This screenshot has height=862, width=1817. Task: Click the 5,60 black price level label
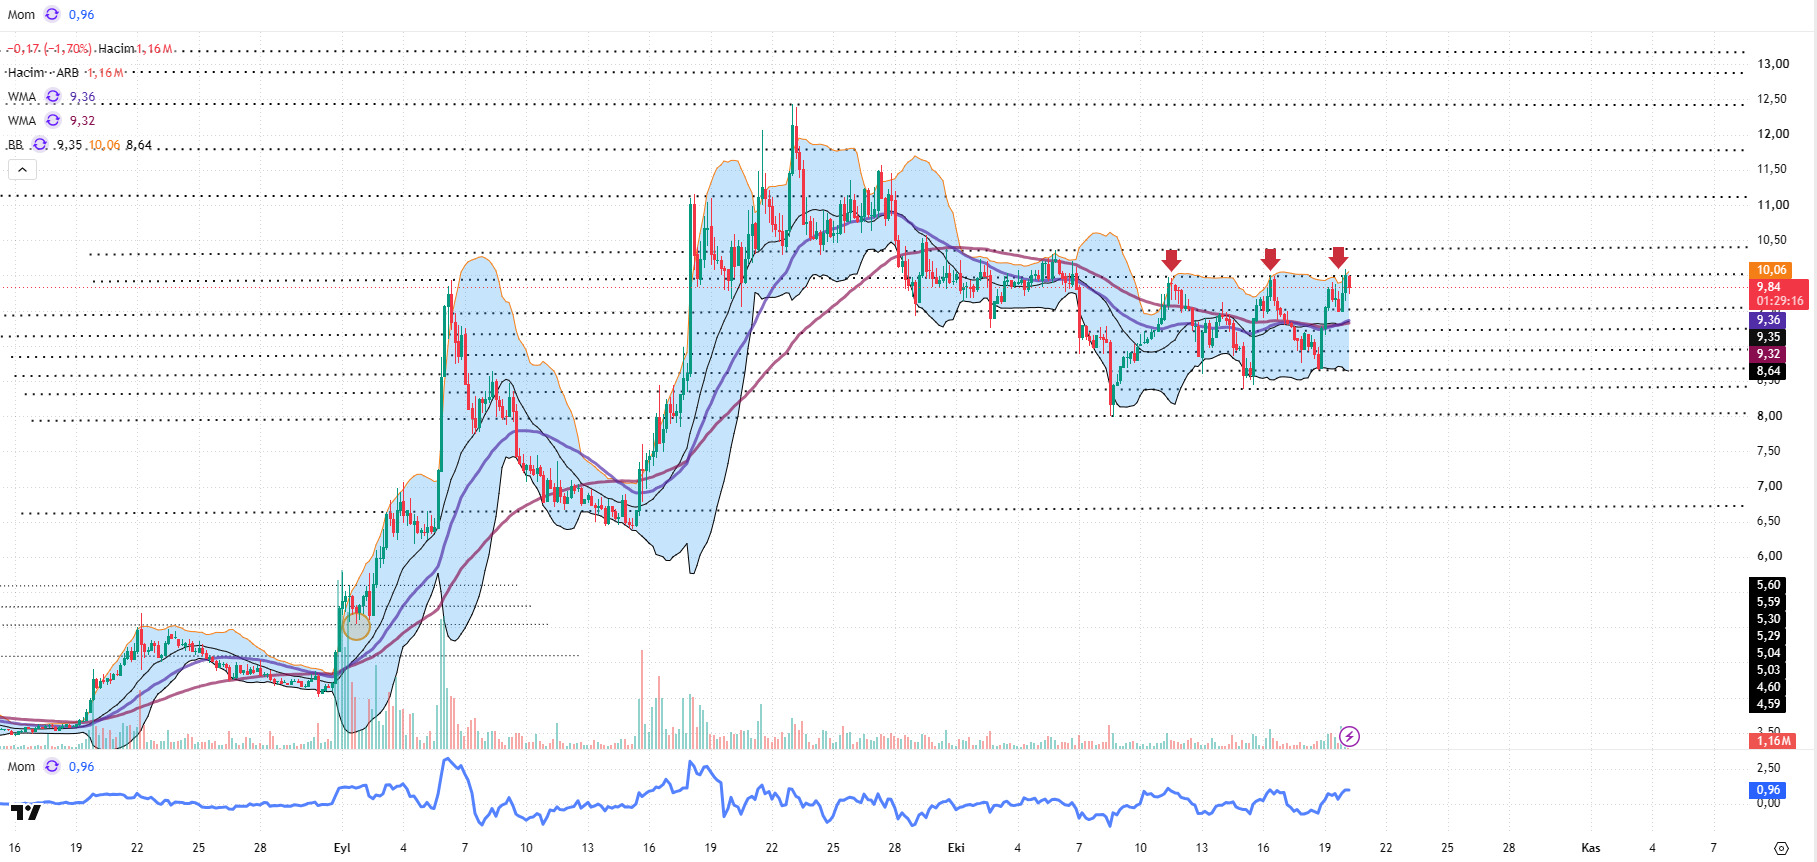click(1768, 585)
